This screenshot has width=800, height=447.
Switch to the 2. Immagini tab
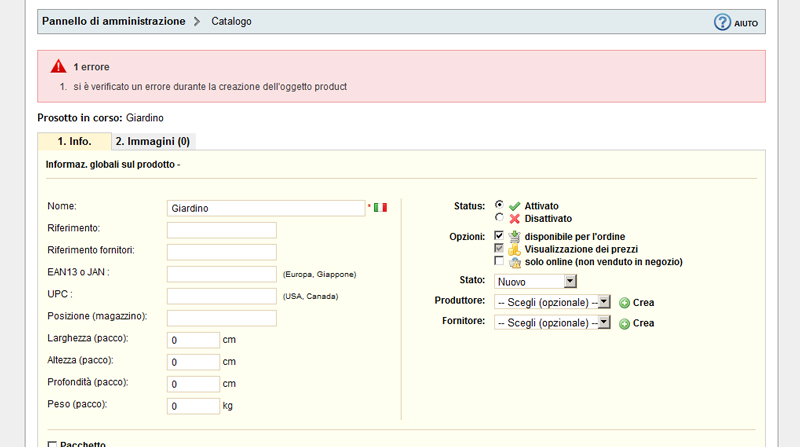151,142
